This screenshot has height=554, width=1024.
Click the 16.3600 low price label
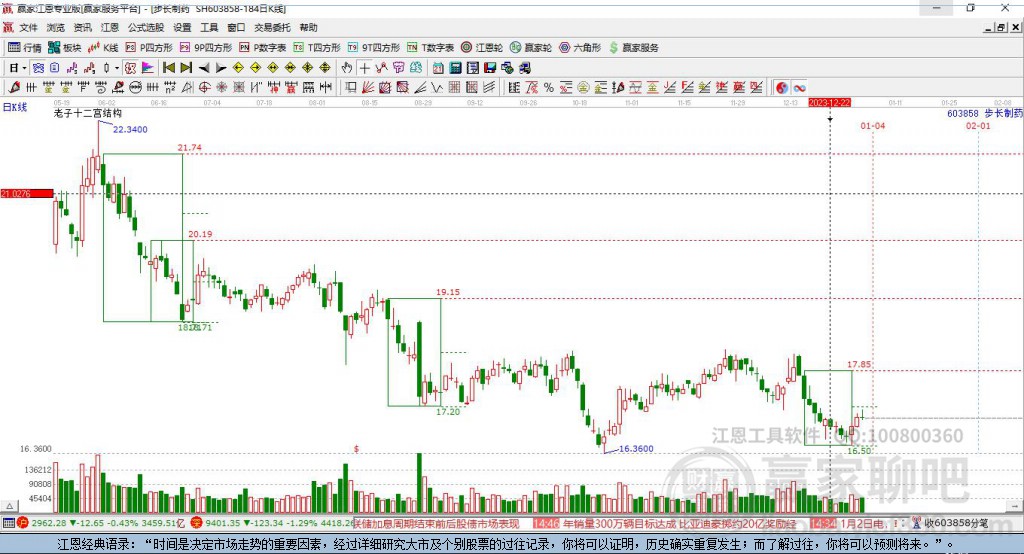[636, 449]
